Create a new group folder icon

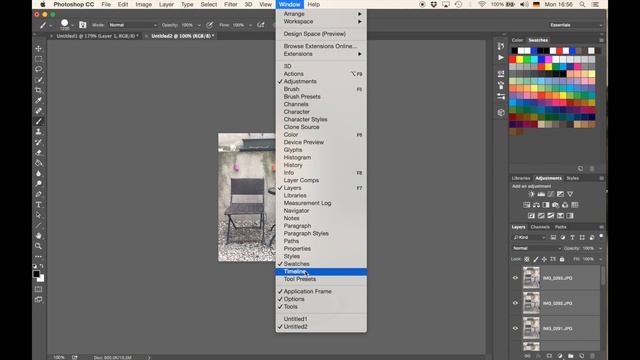[x=570, y=356]
